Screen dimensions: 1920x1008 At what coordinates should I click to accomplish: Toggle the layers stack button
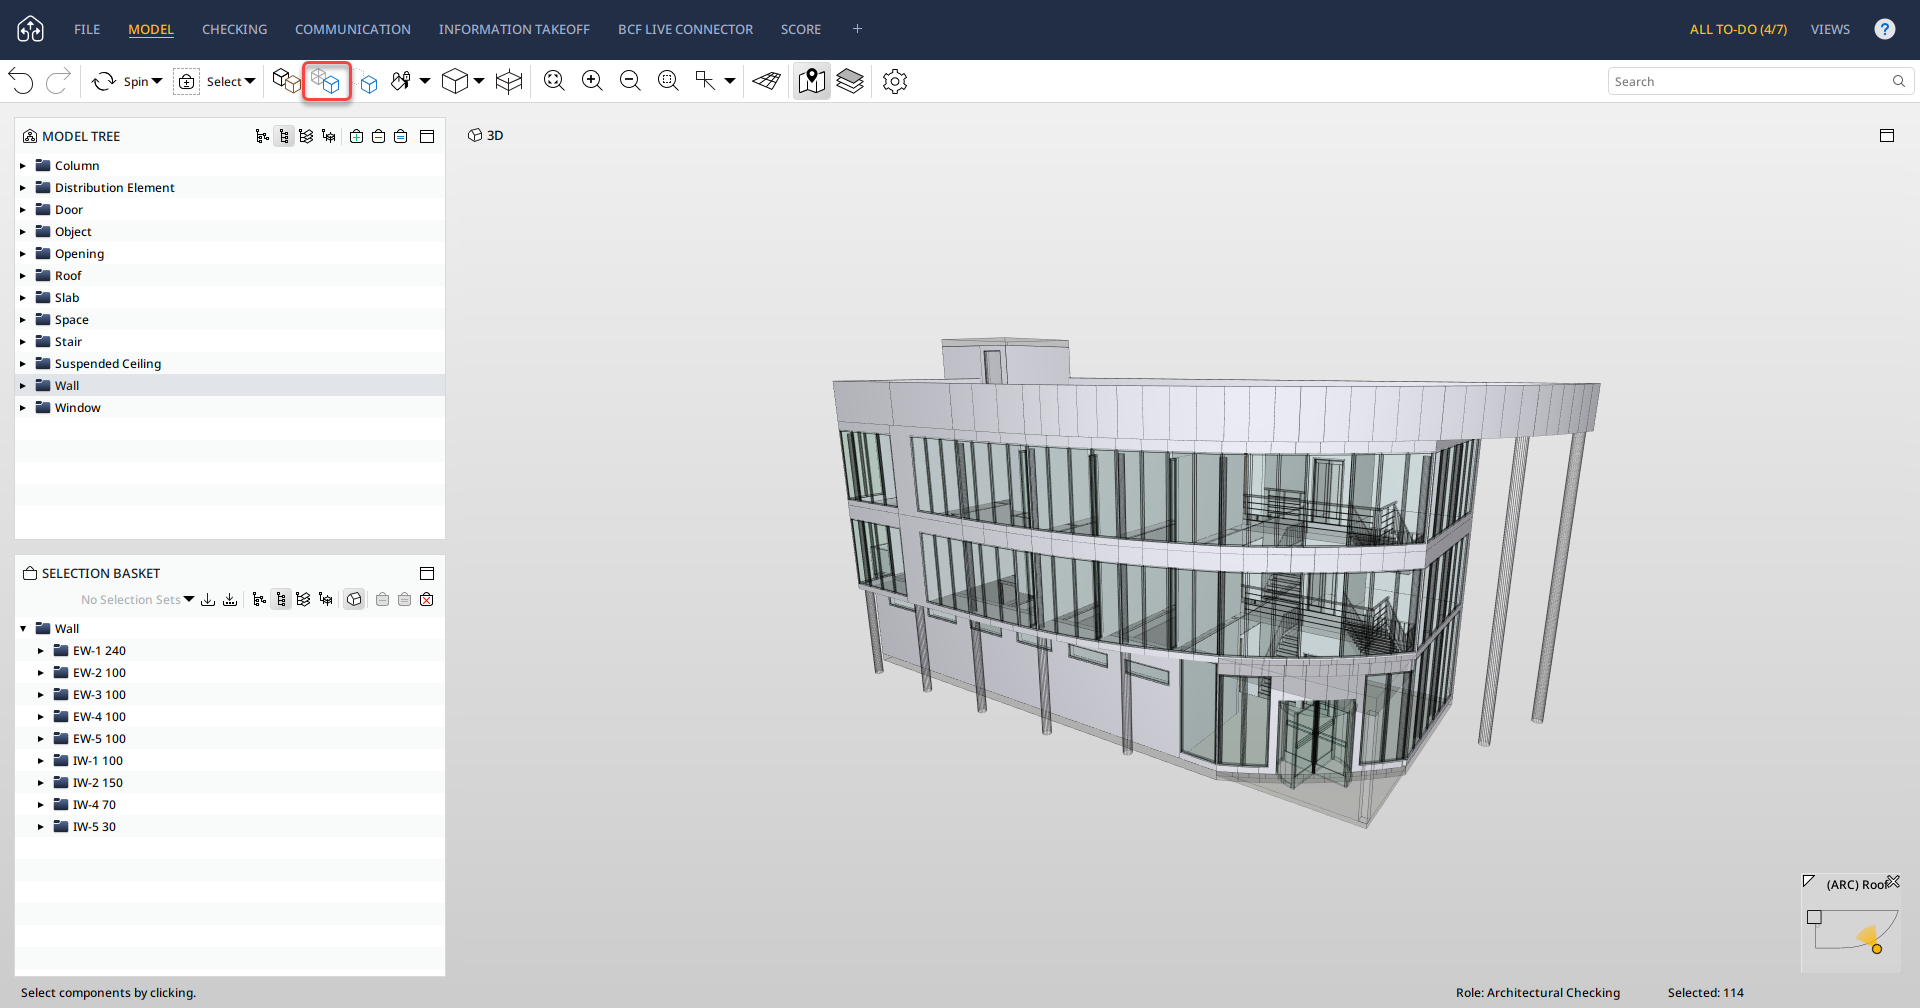[x=850, y=81]
